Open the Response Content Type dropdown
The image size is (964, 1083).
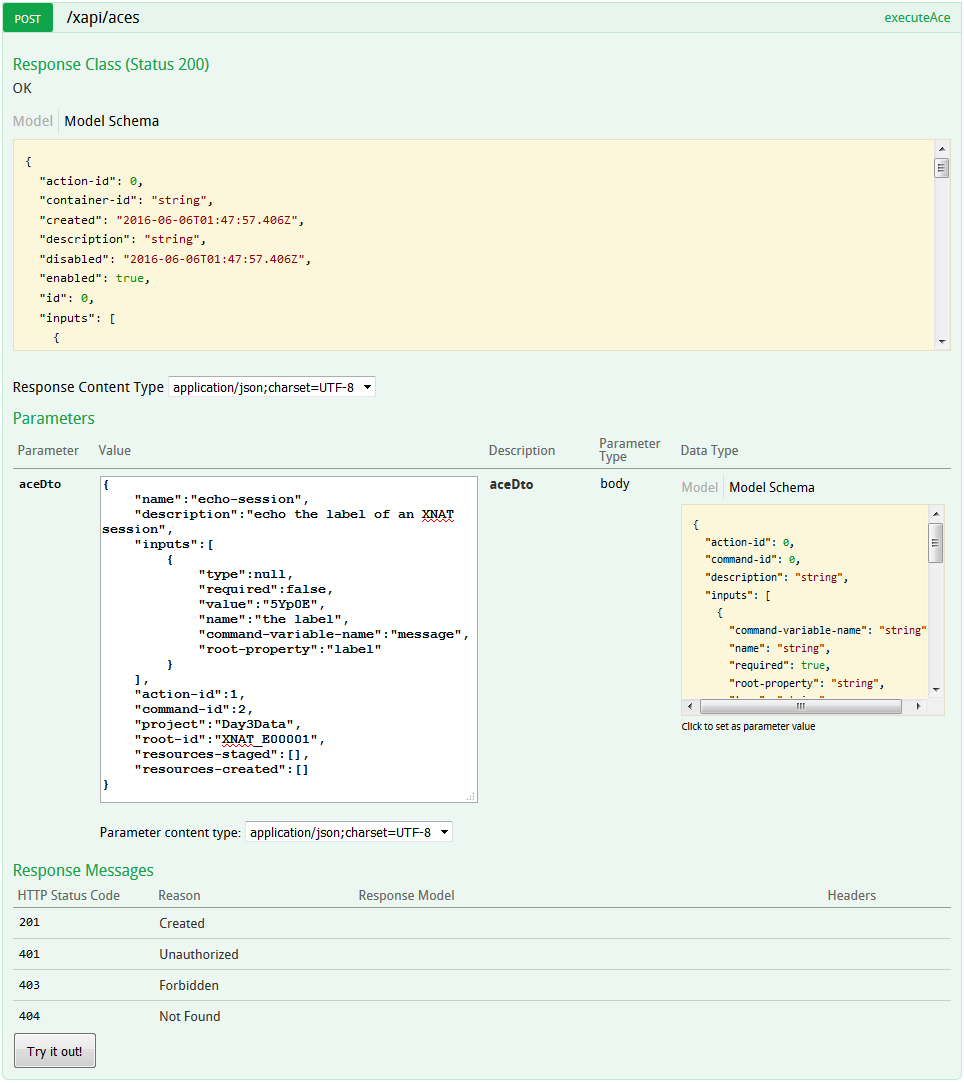coord(272,387)
